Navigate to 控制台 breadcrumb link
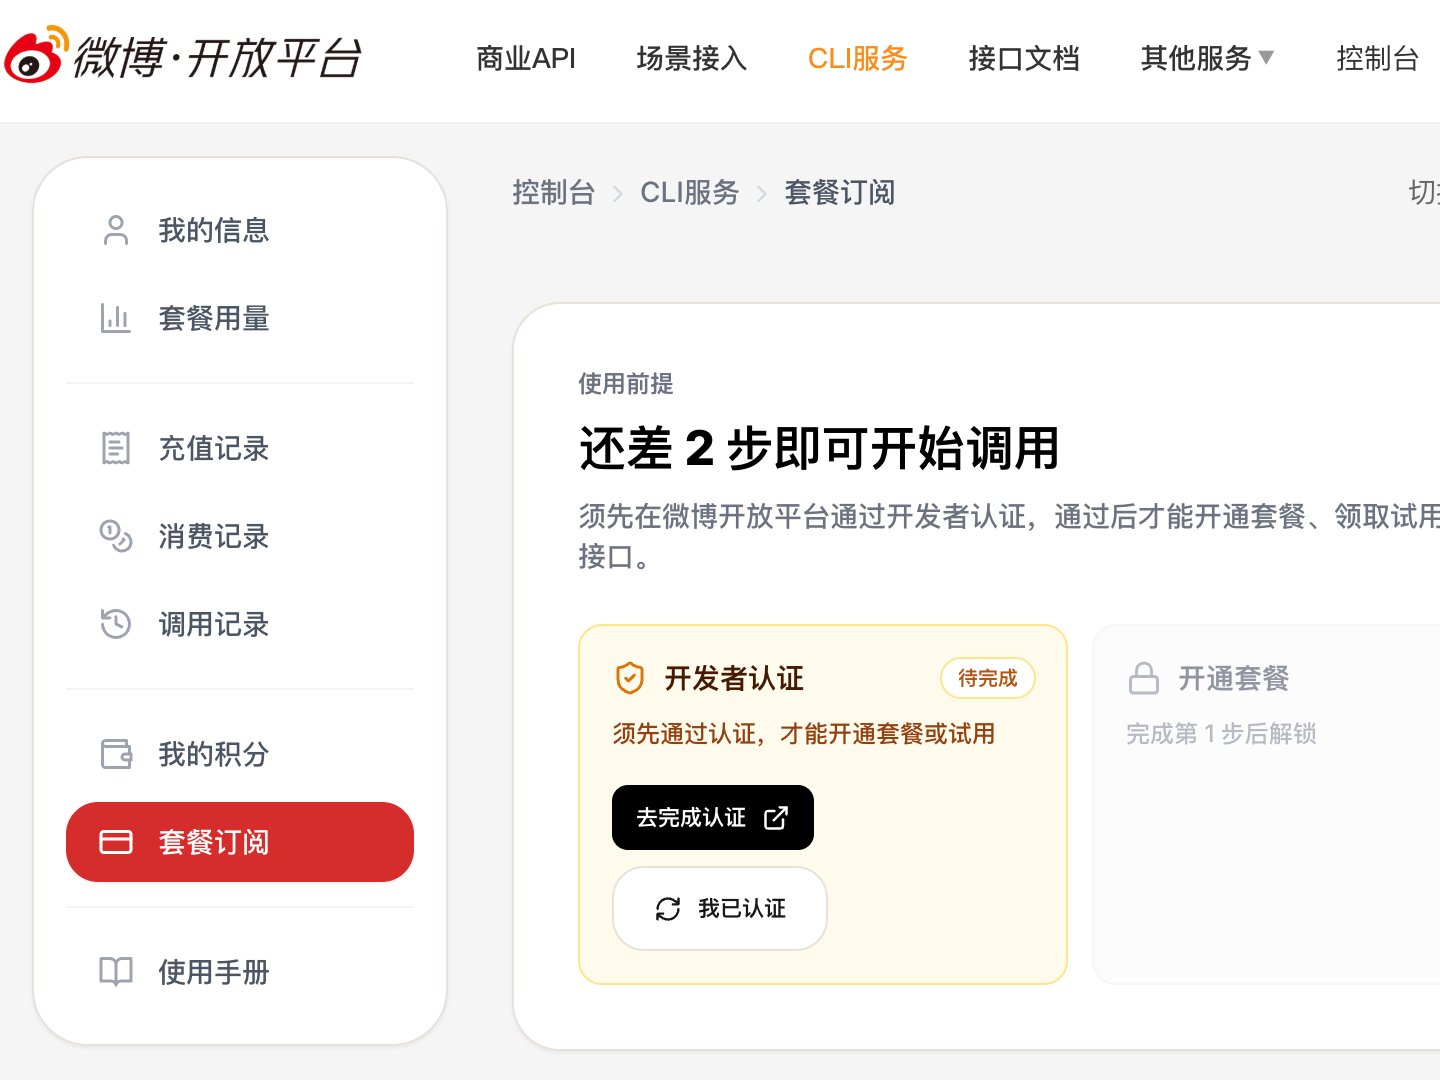This screenshot has width=1440, height=1080. [554, 192]
